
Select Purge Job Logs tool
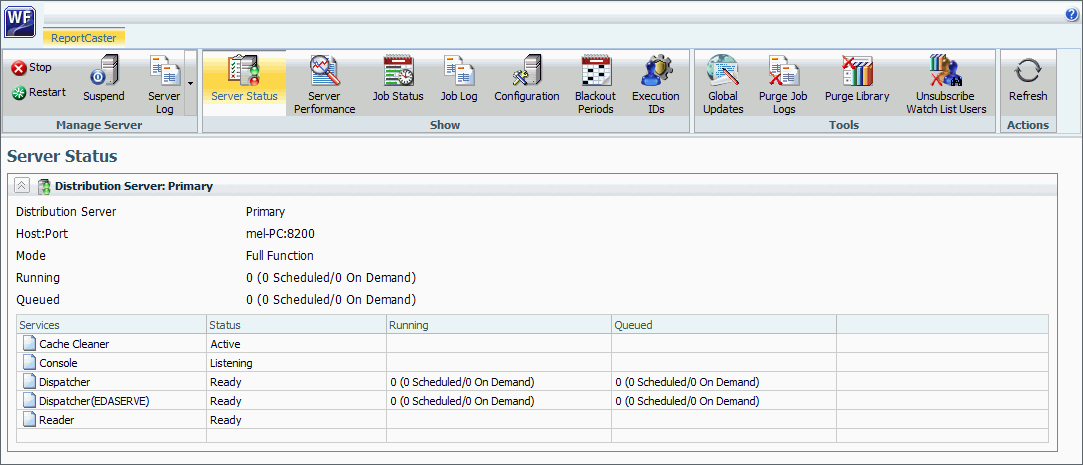pyautogui.click(x=783, y=84)
